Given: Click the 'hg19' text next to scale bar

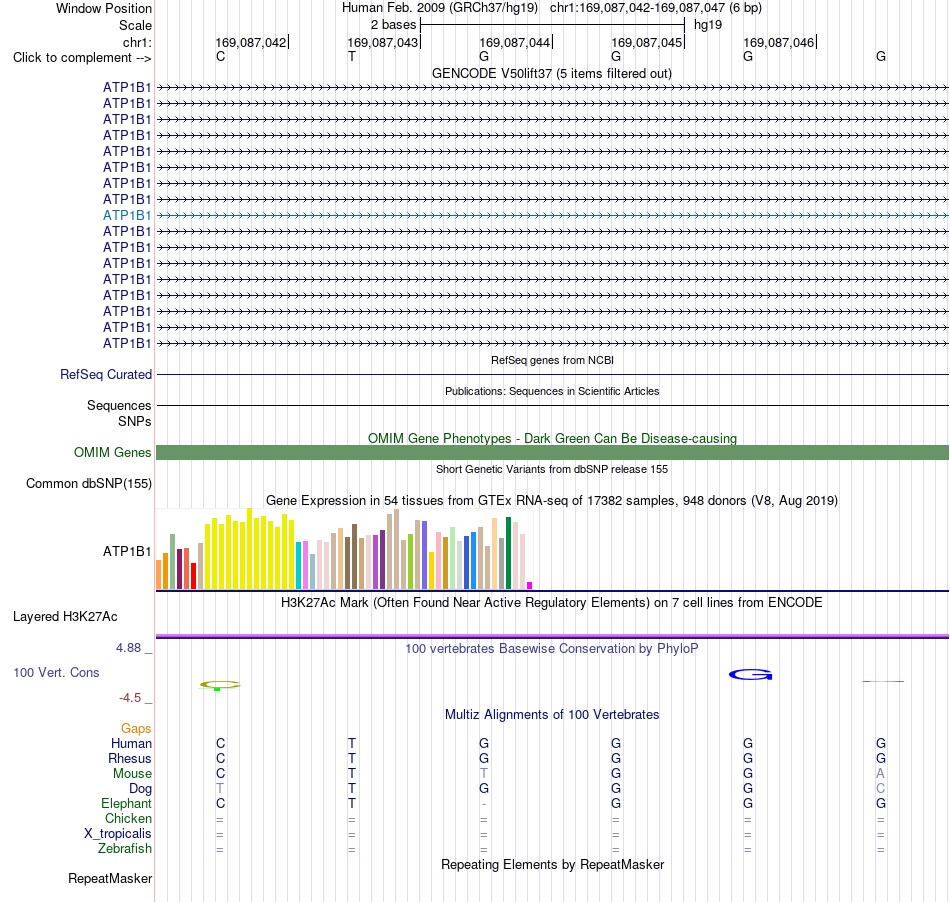Looking at the screenshot, I should click(708, 25).
